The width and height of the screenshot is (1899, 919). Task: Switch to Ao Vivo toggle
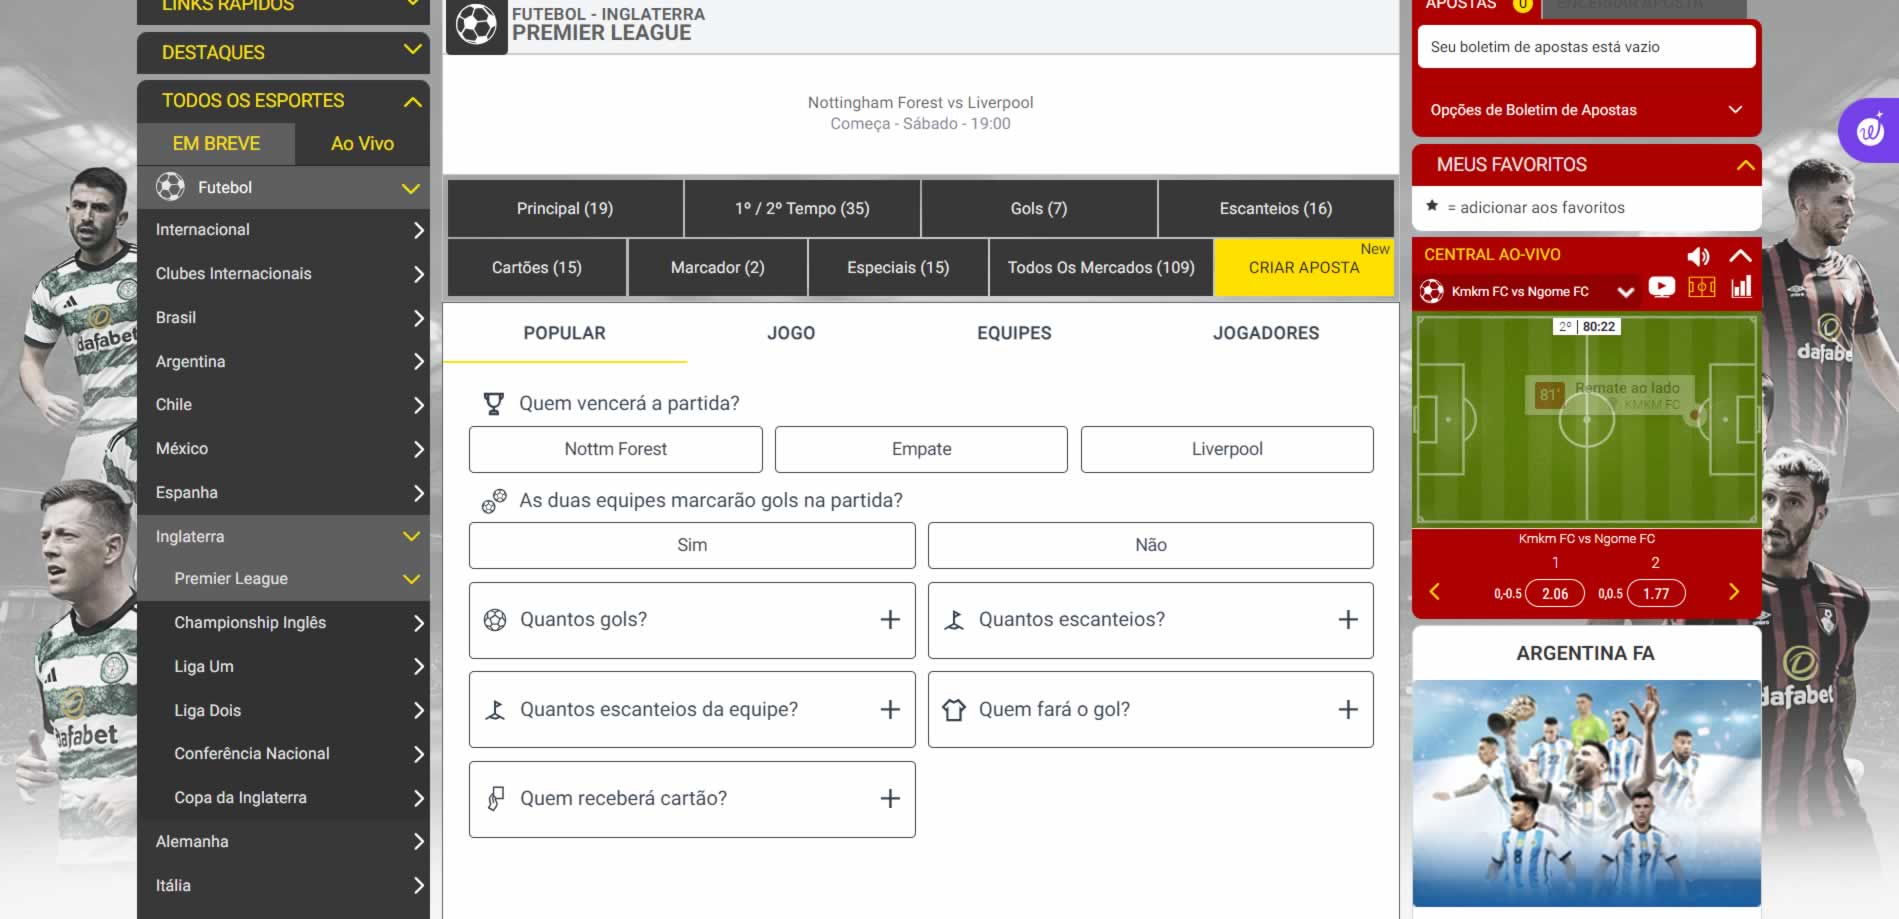pos(362,144)
